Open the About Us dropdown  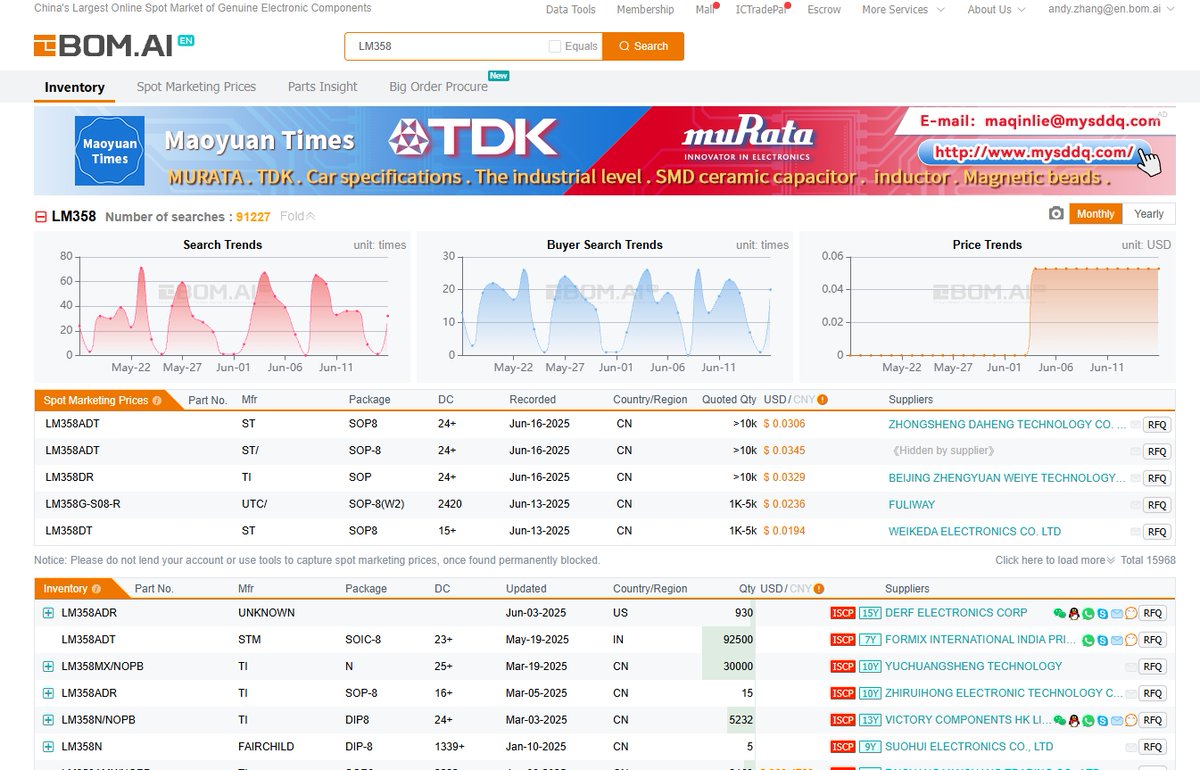coord(996,10)
